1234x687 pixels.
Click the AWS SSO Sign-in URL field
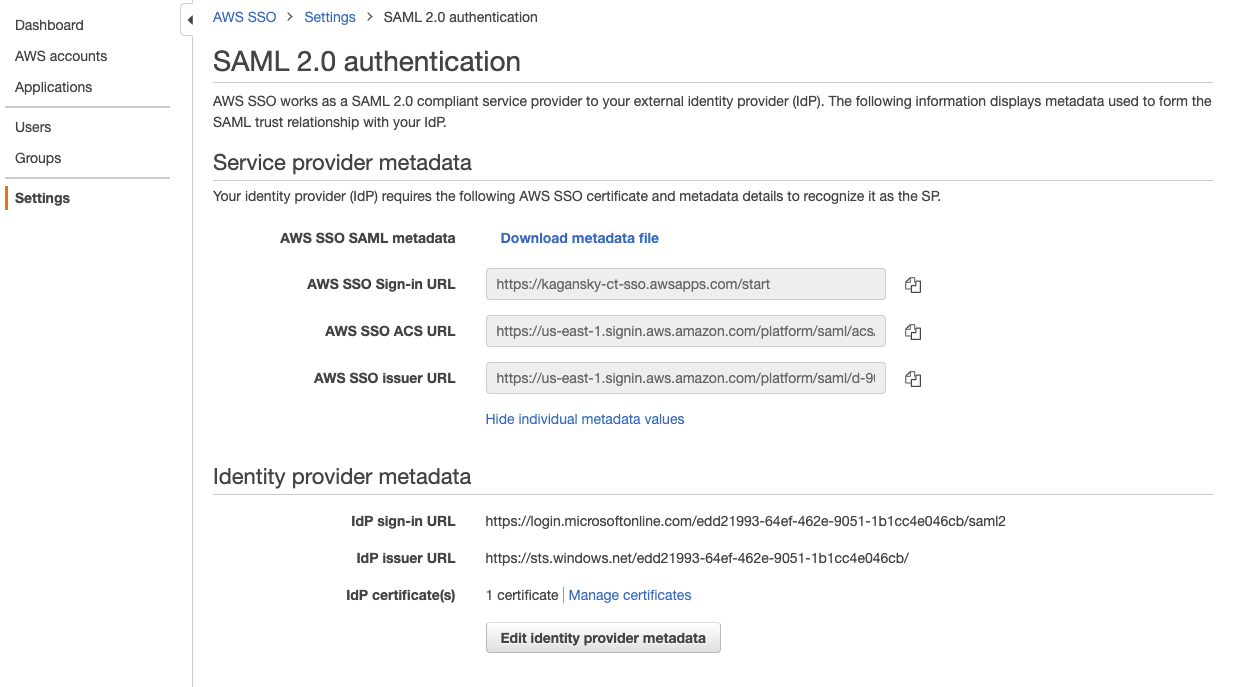686,284
